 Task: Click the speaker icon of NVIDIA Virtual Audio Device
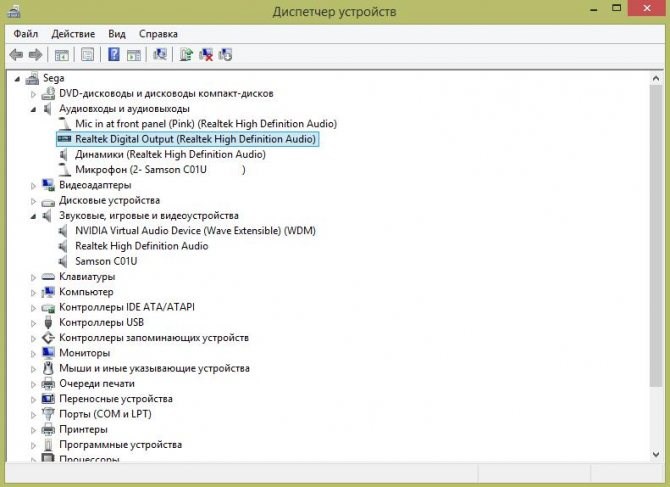(x=63, y=231)
